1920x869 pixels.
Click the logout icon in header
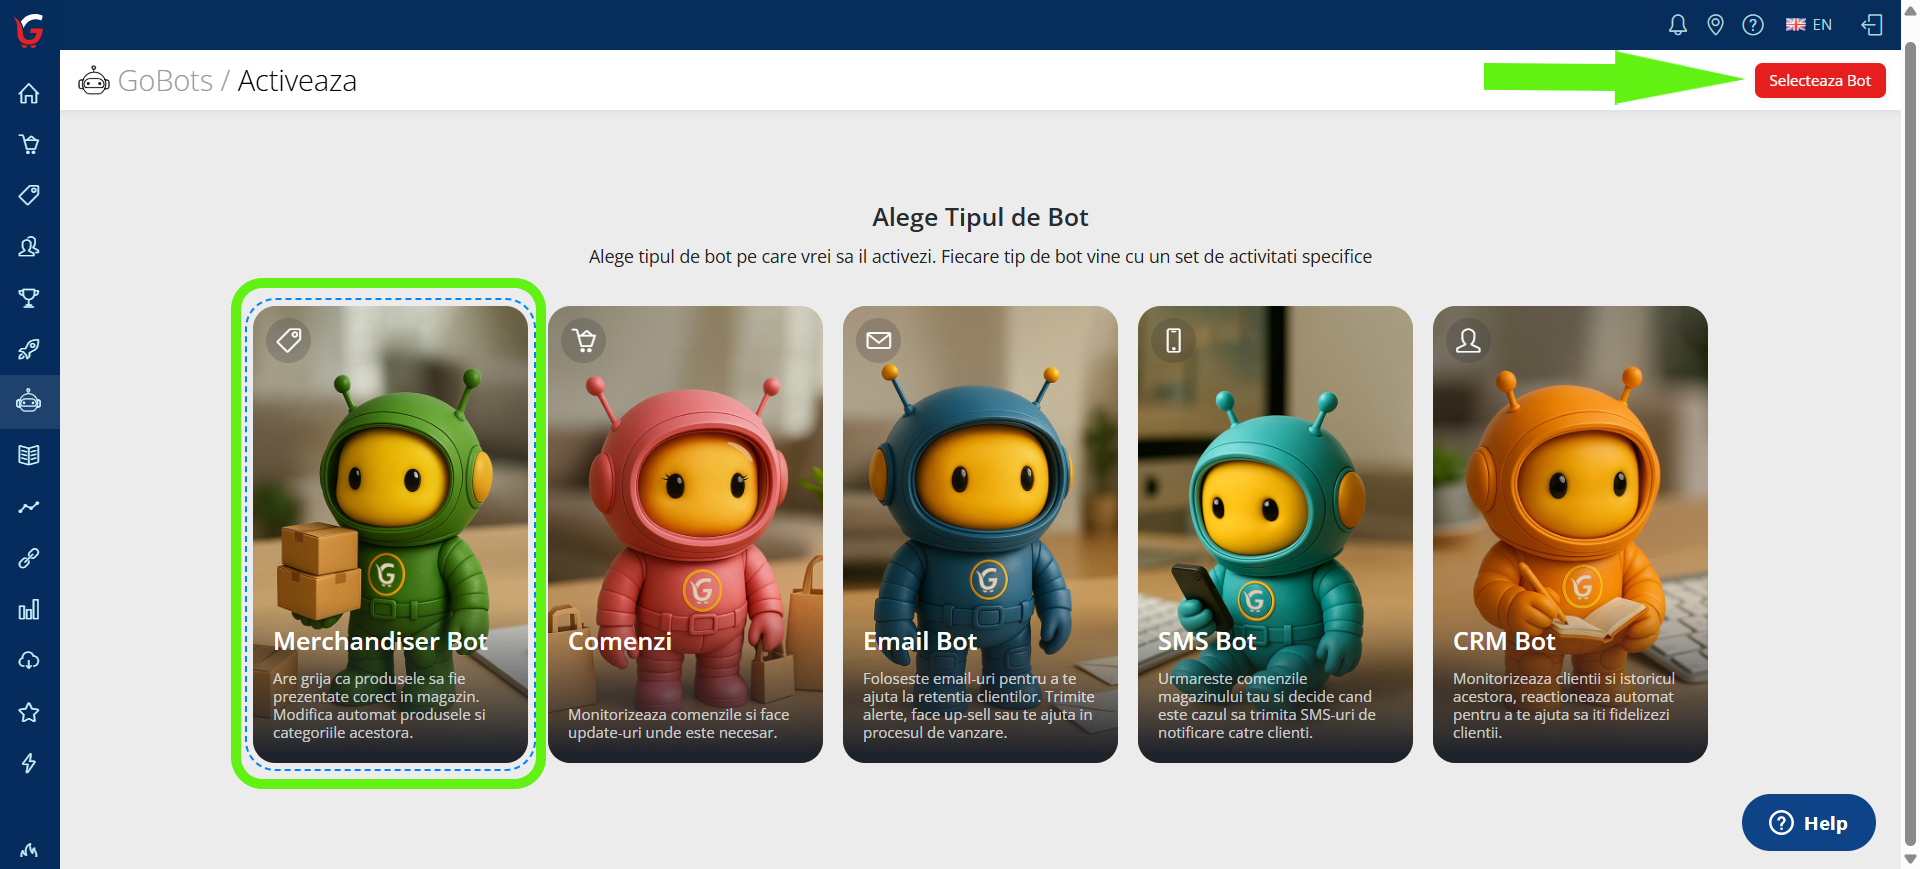coord(1872,25)
